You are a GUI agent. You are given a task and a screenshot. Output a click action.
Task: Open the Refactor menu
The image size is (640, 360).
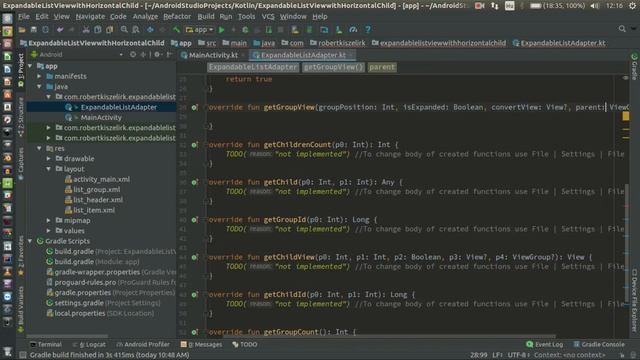coord(177,17)
